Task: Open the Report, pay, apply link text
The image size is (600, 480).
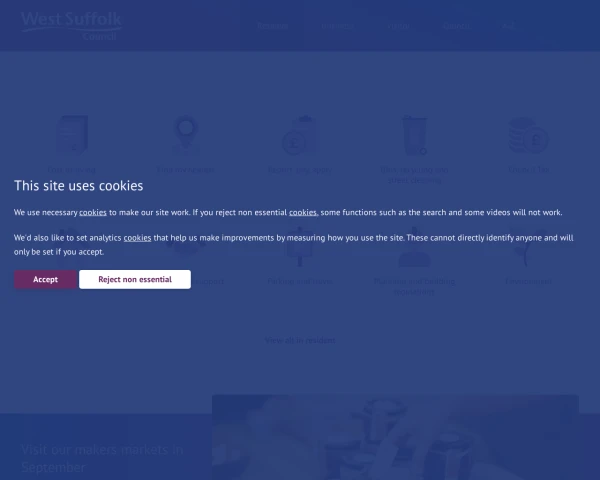Action: (300, 170)
